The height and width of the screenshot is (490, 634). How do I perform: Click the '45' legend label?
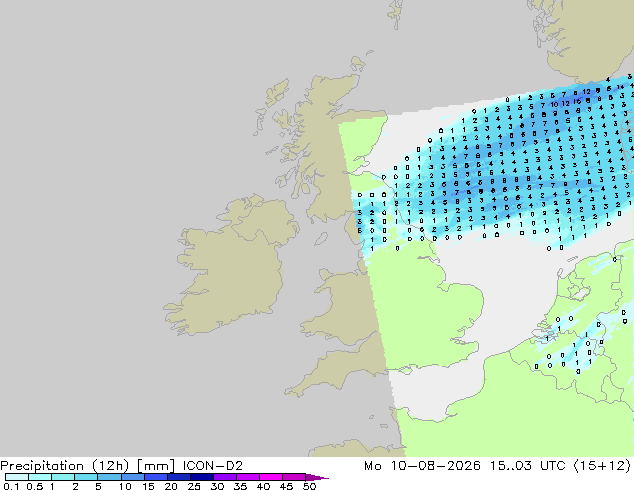(x=286, y=486)
